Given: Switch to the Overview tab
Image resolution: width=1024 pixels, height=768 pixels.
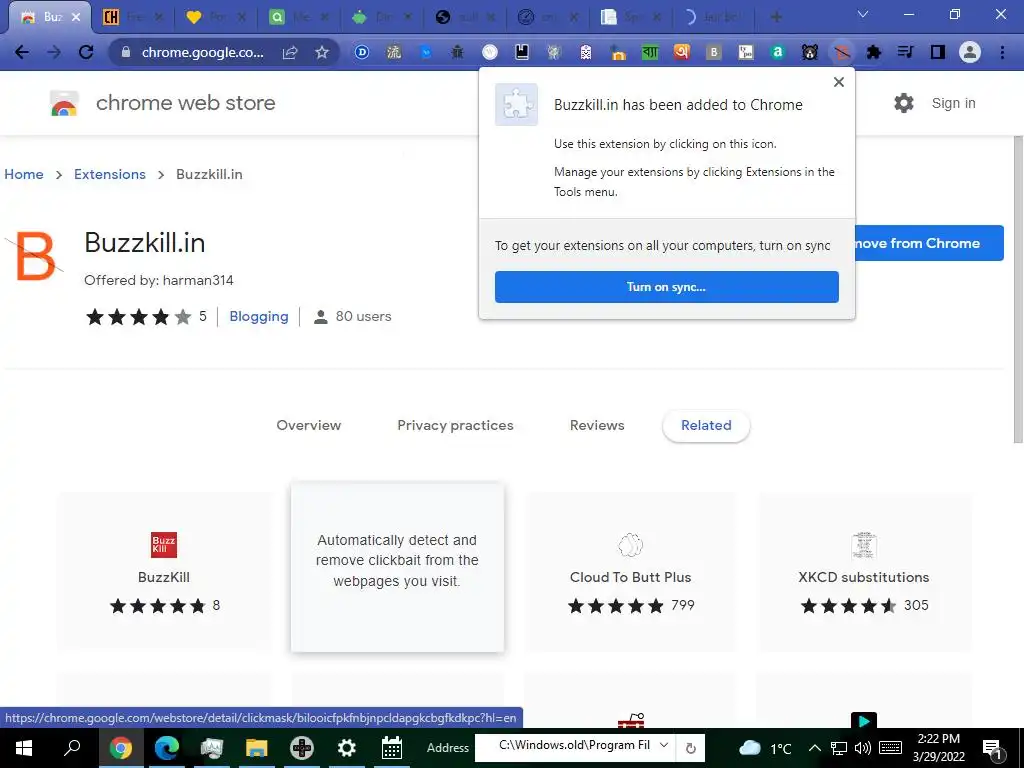Looking at the screenshot, I should click(x=309, y=425).
